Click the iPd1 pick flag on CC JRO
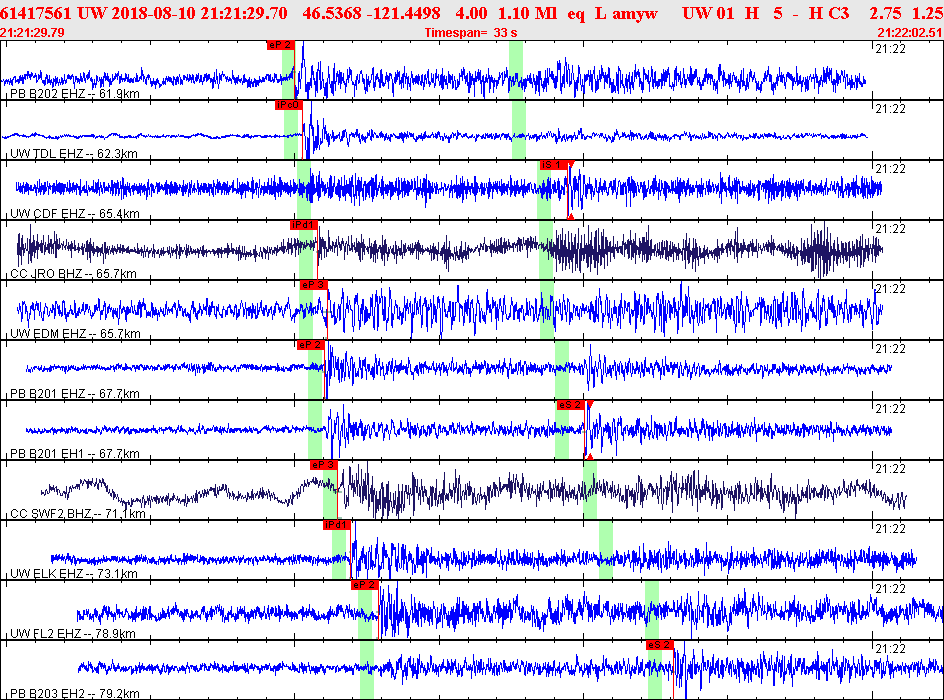Viewport: 944px width, 700px height. coord(303,225)
